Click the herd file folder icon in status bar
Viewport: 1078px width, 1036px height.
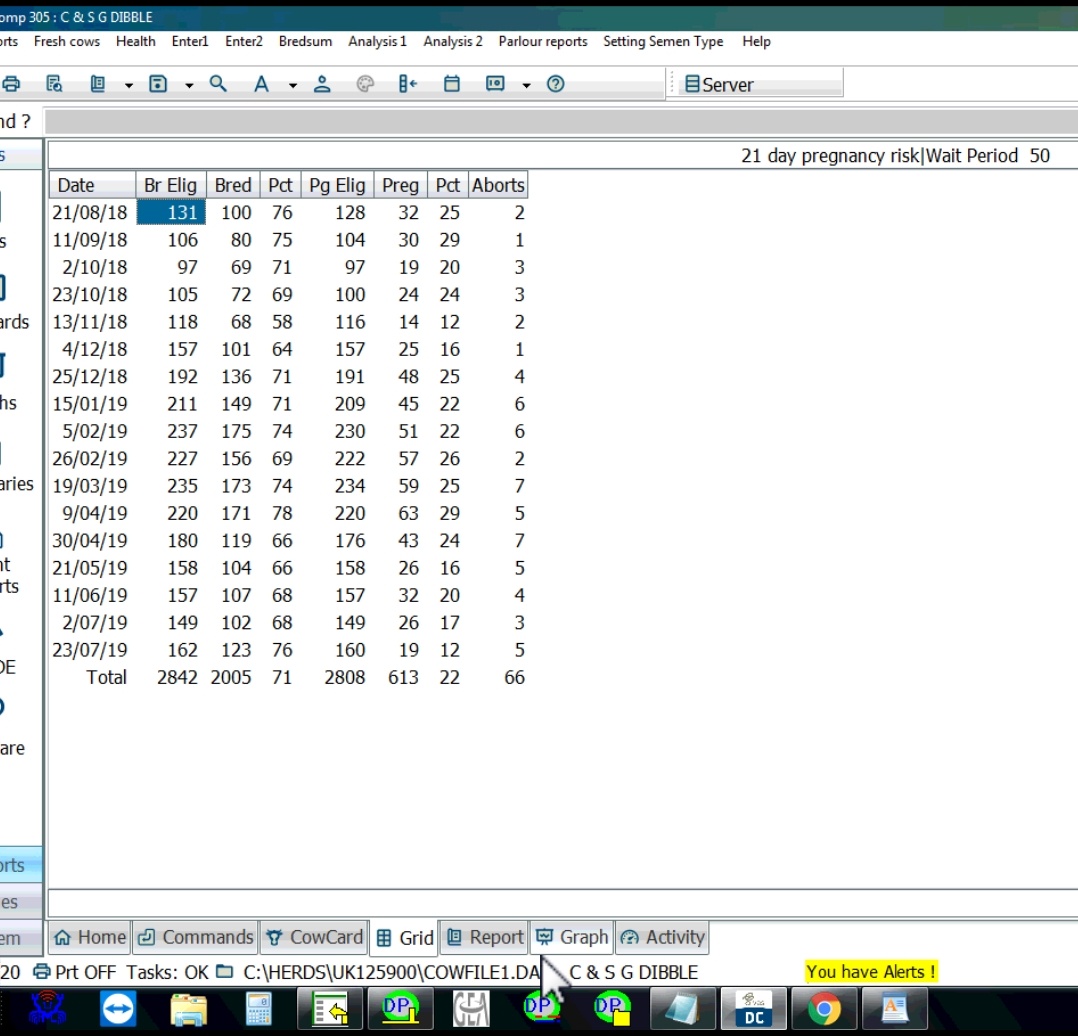[224, 971]
